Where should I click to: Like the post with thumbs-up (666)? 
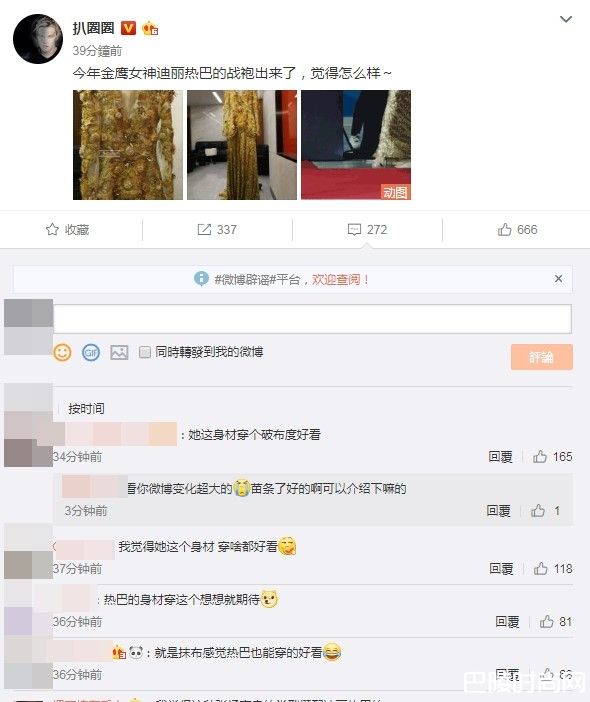tap(504, 230)
